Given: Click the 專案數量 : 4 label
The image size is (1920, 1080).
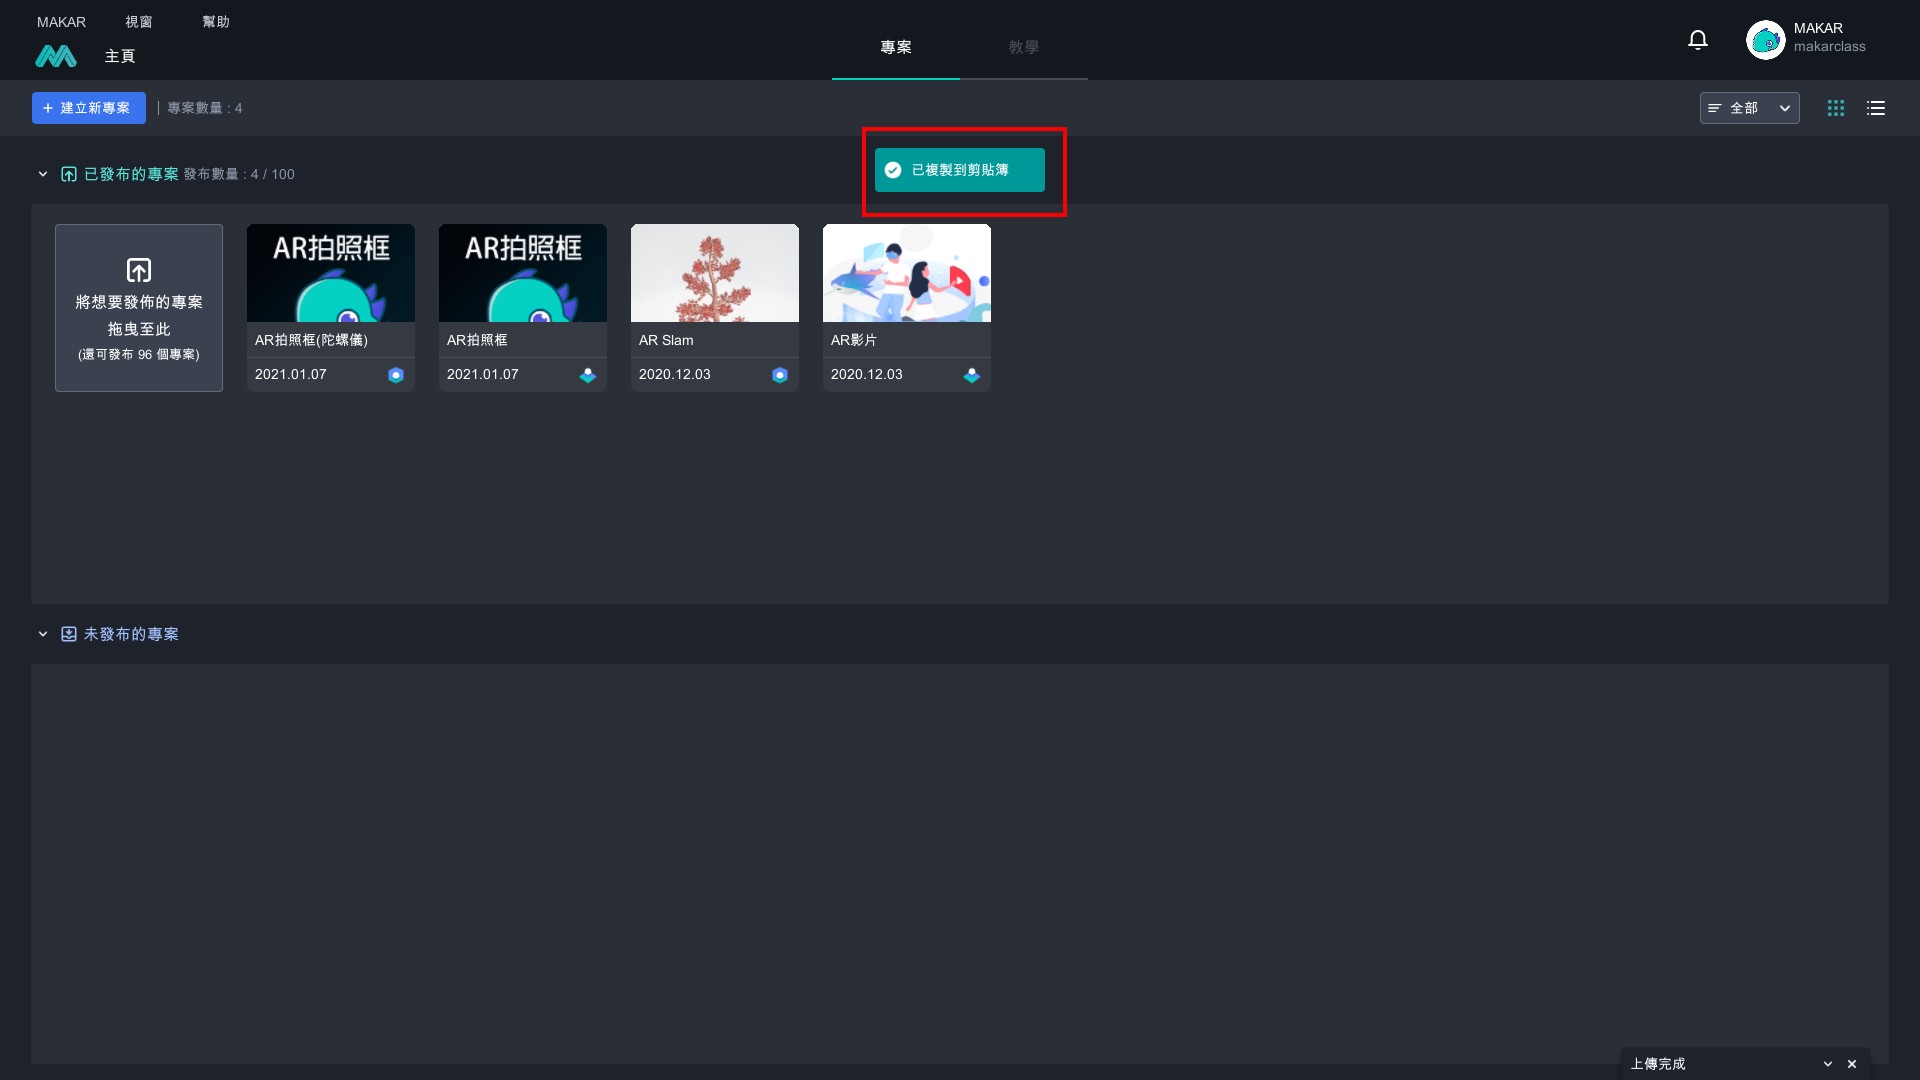Looking at the screenshot, I should (205, 108).
